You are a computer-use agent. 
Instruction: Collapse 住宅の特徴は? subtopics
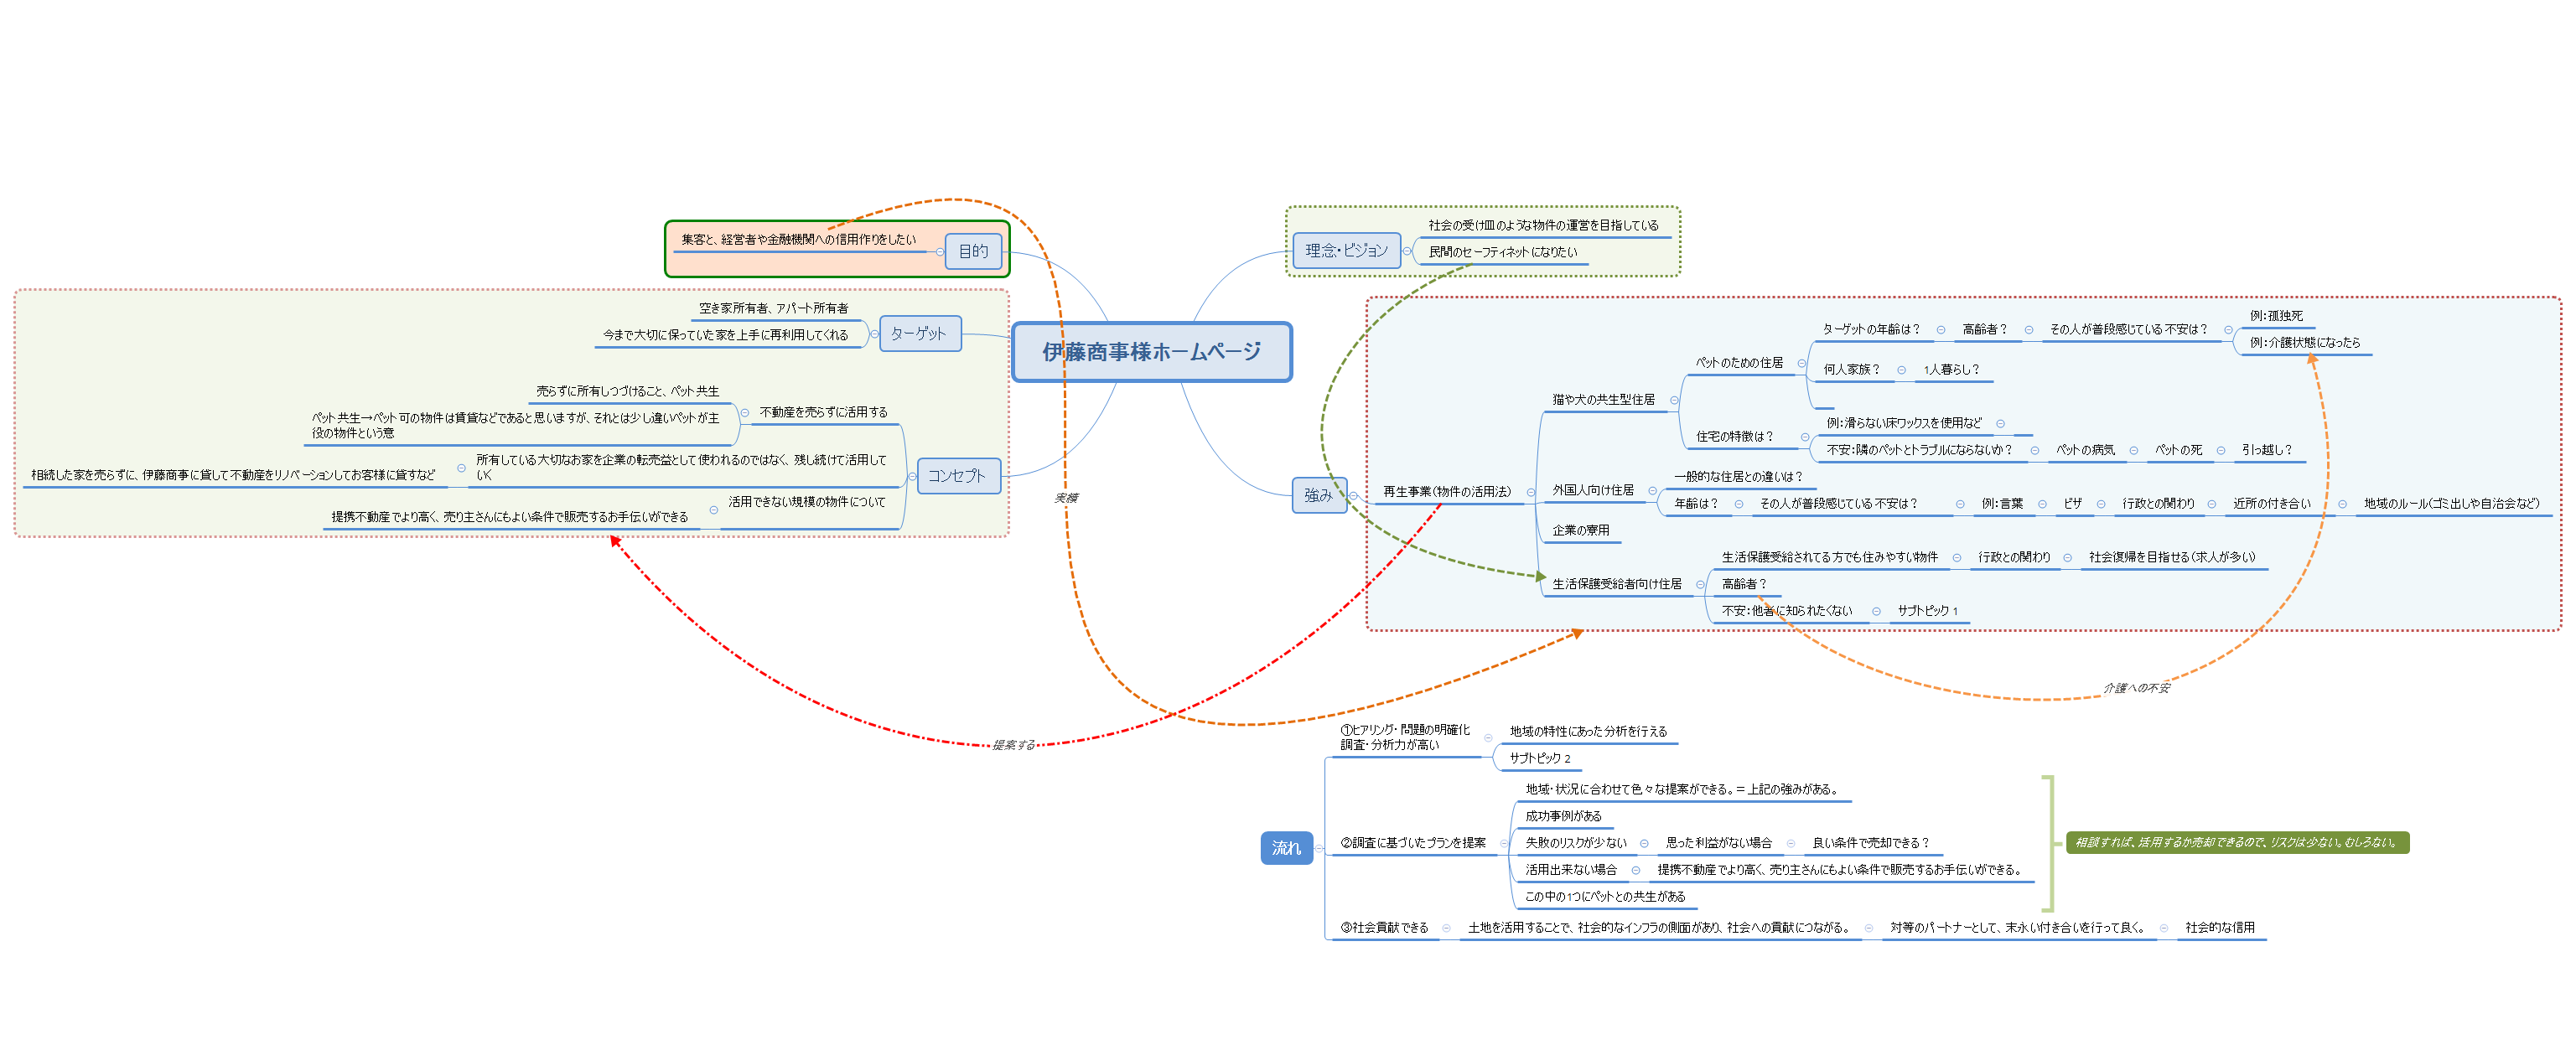tap(1804, 437)
